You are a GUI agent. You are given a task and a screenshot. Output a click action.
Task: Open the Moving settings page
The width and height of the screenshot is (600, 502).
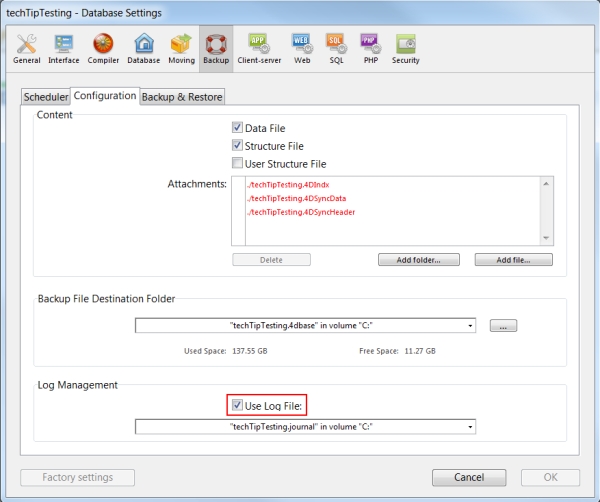click(181, 48)
